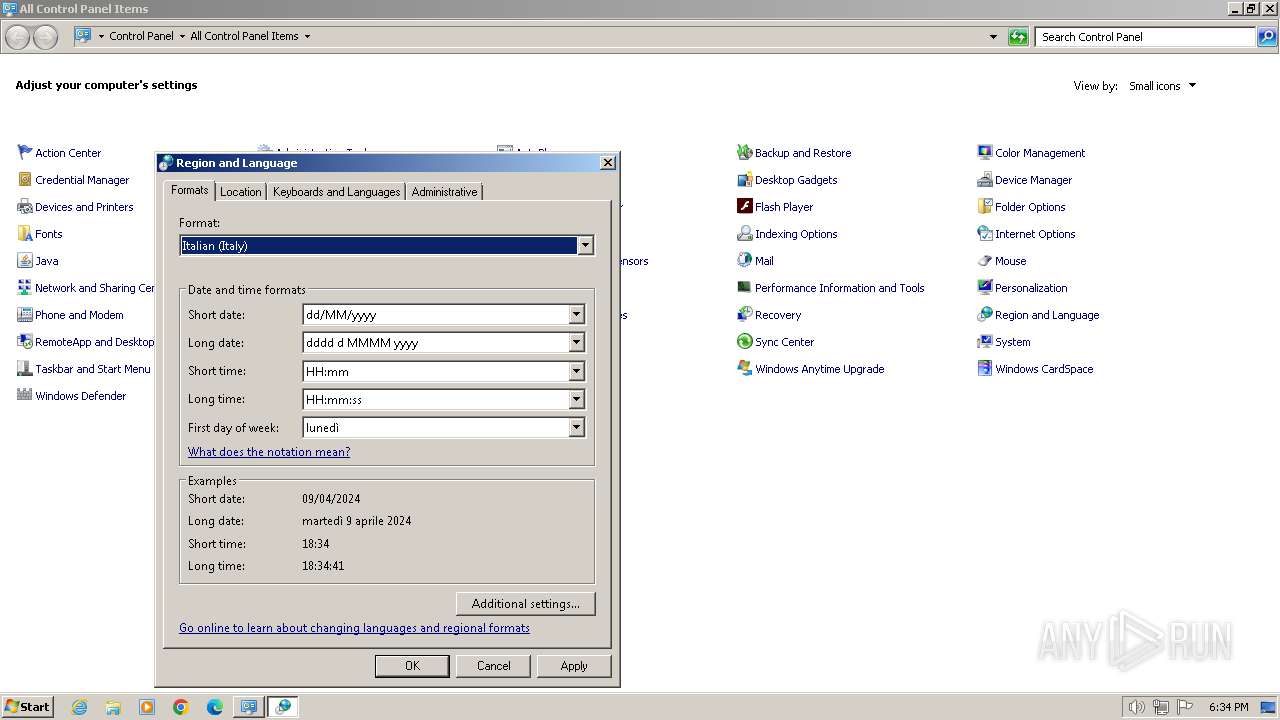Click the Apply button
The image size is (1280, 720).
point(574,666)
